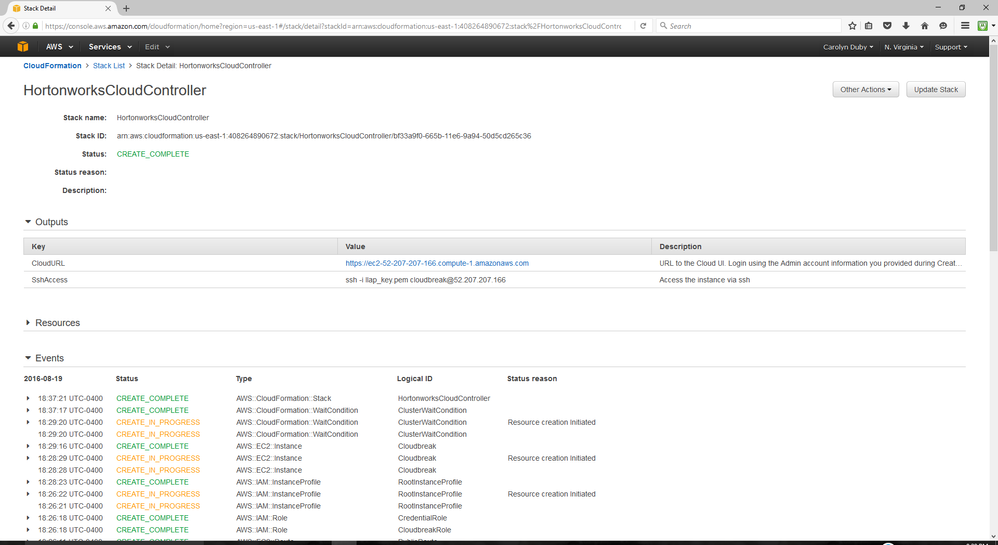
Task: Expand the 18:26:18 CredentialRole event row
Action: coord(28,518)
